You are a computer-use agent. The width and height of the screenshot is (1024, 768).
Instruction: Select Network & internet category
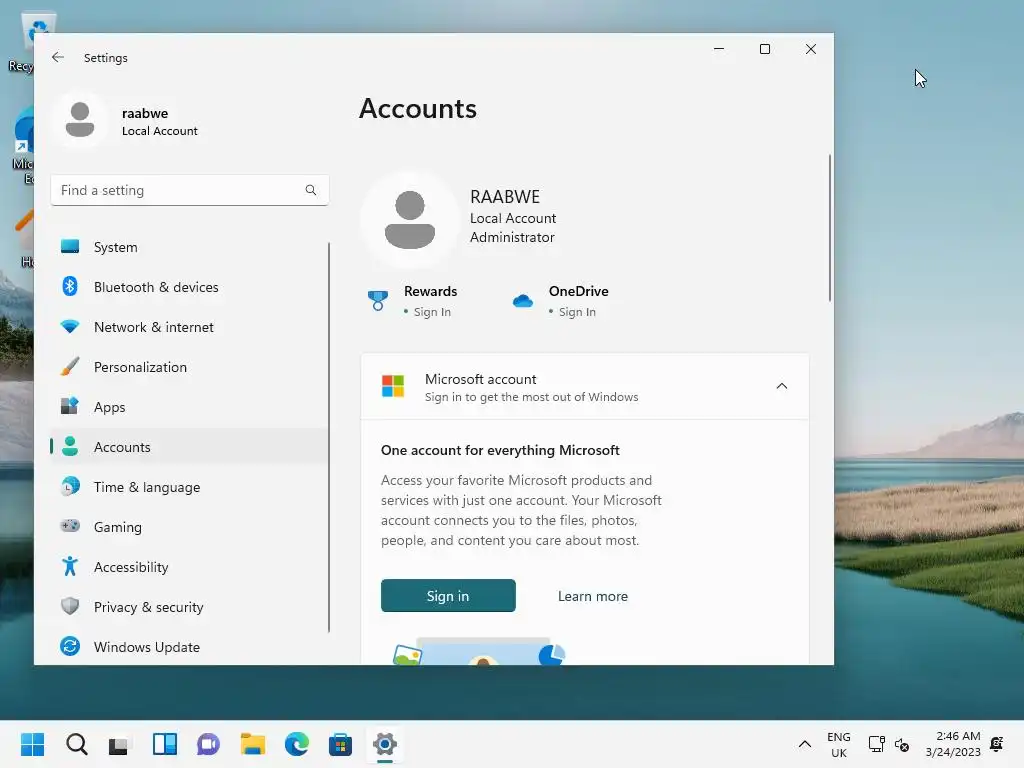[189, 327]
